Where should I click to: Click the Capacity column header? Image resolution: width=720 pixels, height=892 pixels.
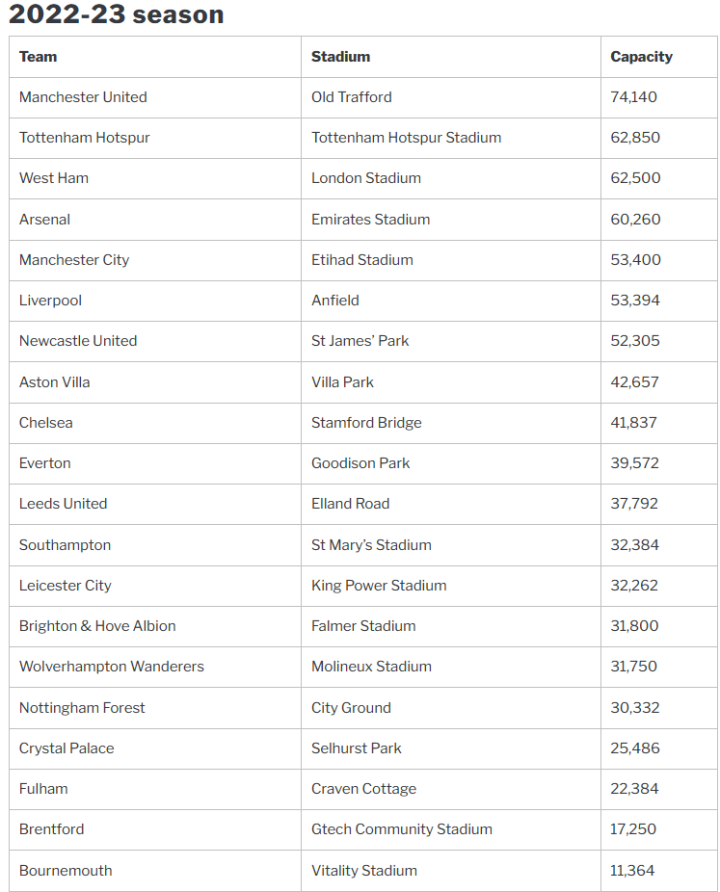tap(641, 57)
